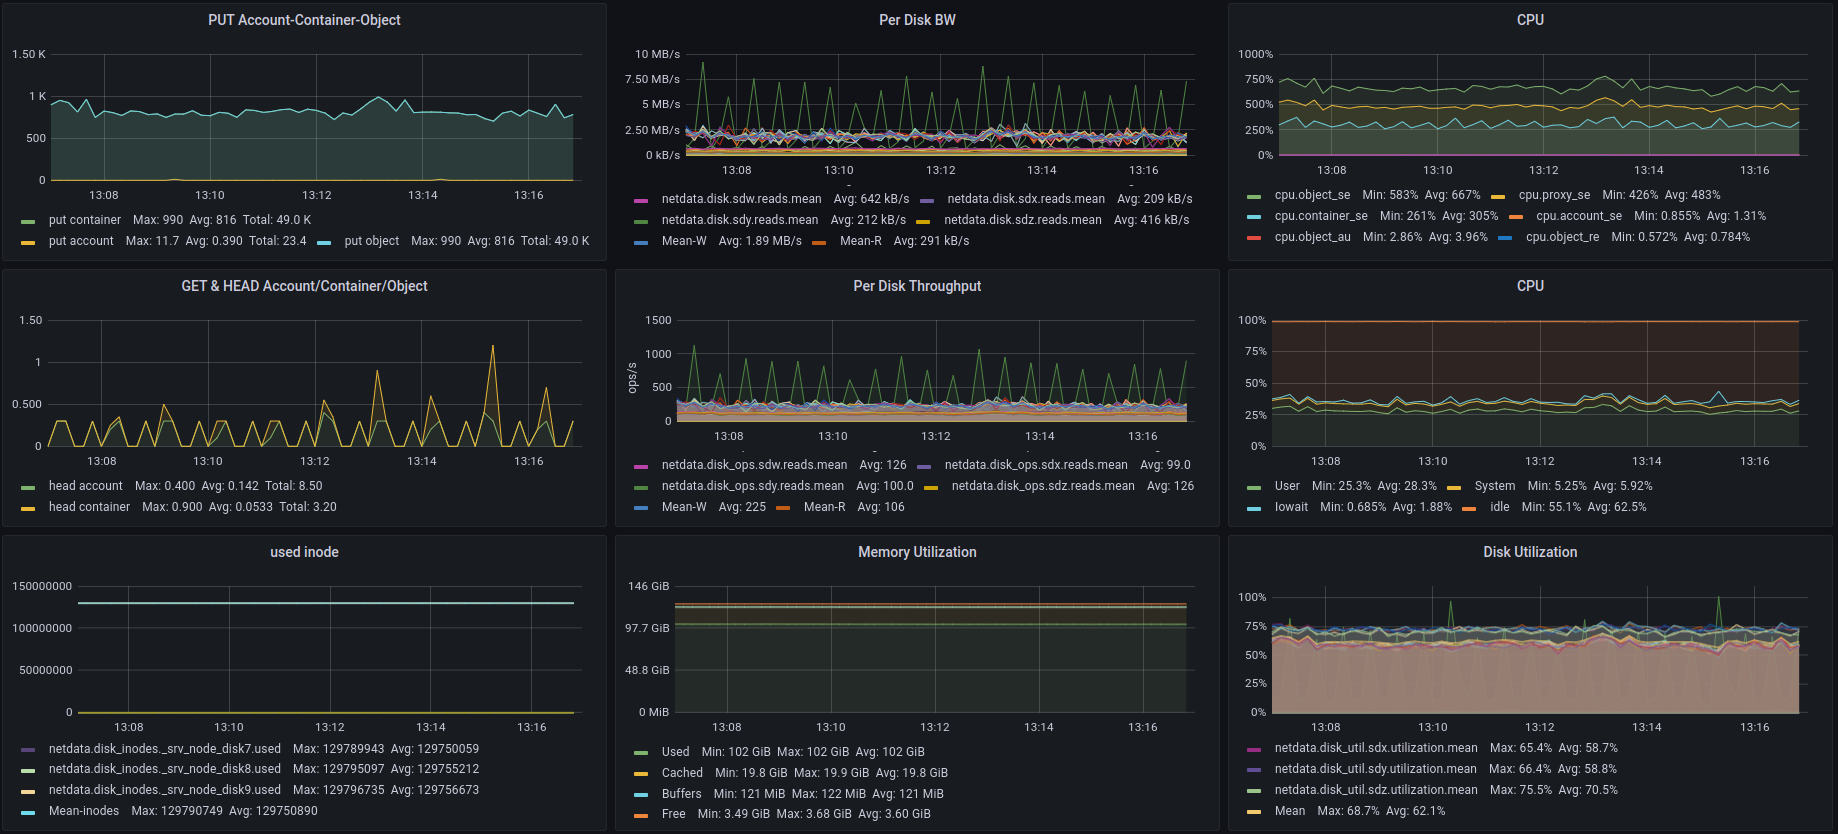Toggle the put container series in legend
The height and width of the screenshot is (834, 1838).
pos(85,220)
